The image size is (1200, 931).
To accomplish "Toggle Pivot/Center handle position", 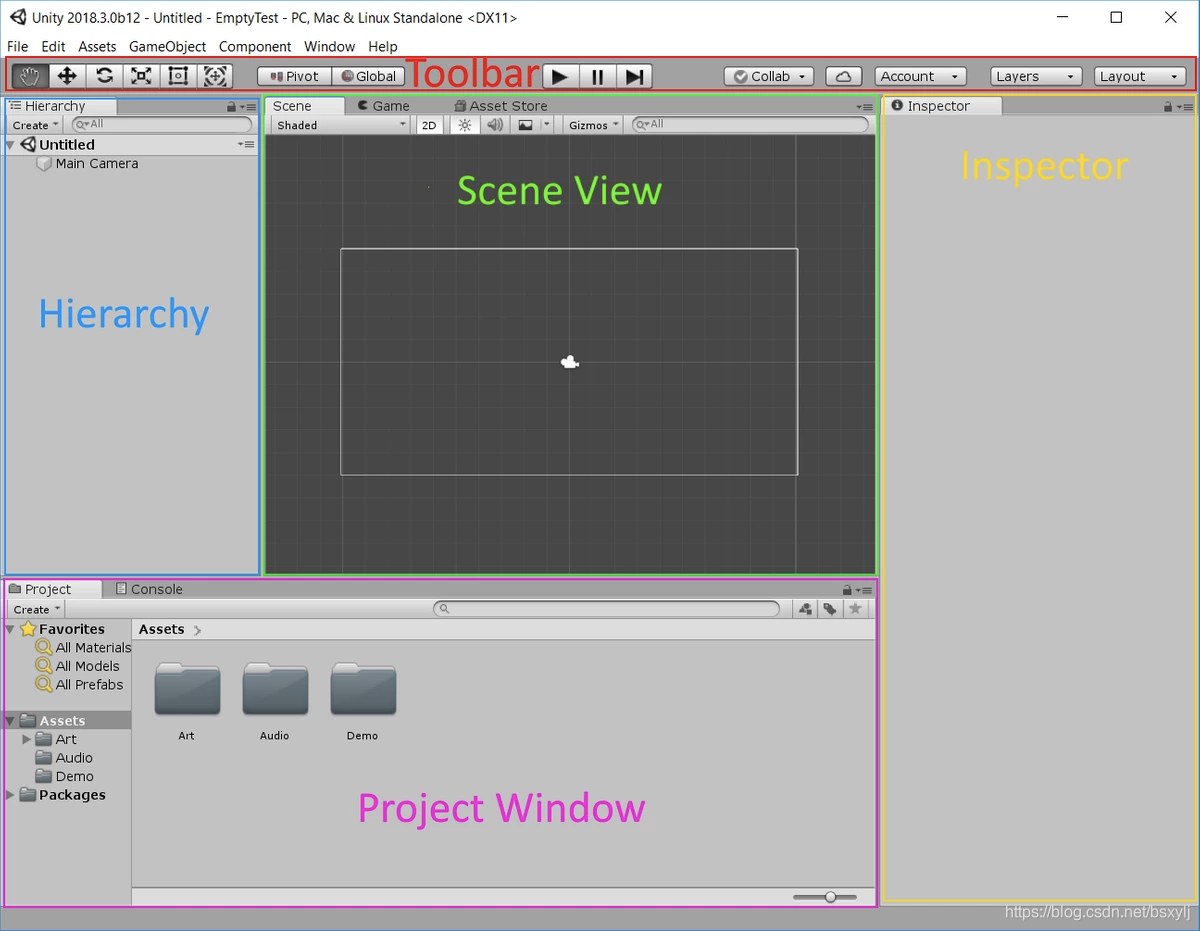I will tap(295, 76).
